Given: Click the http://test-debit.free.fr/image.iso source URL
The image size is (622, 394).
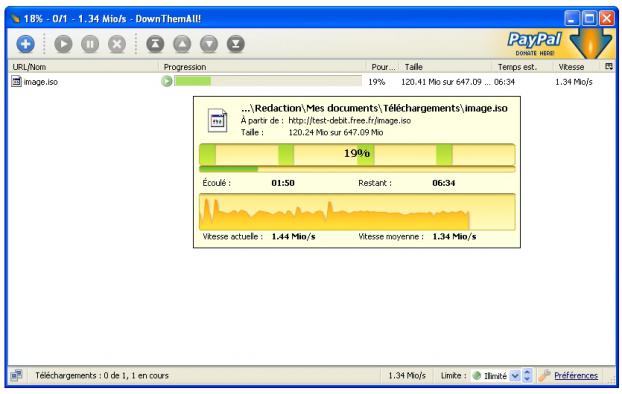Looking at the screenshot, I should 349,120.
